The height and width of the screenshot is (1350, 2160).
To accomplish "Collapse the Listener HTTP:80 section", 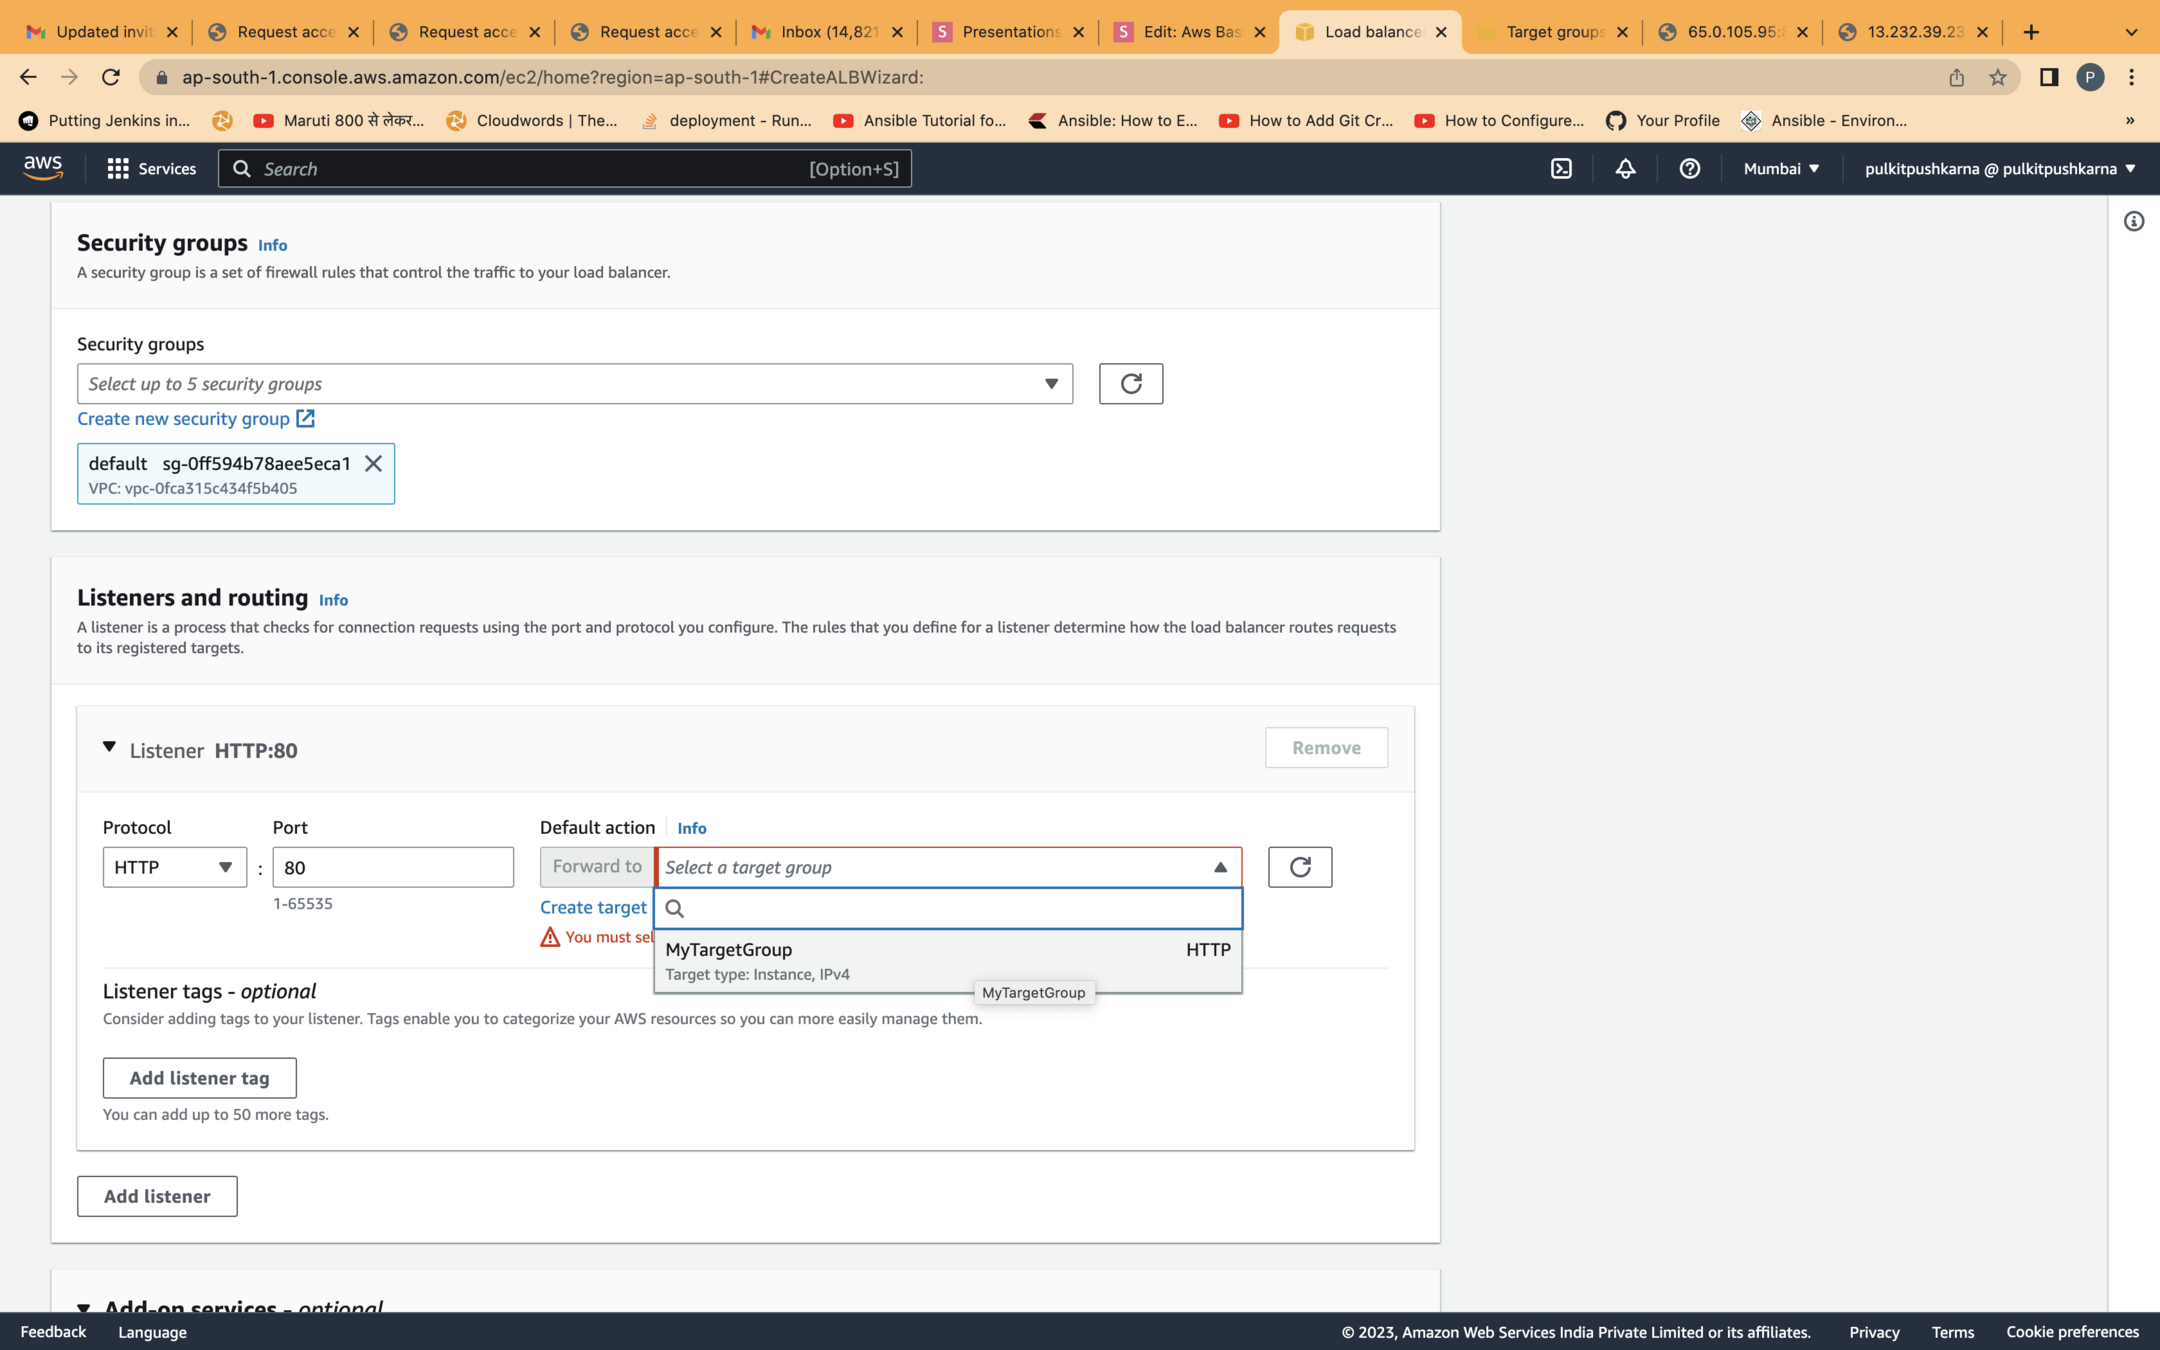I will pyautogui.click(x=110, y=748).
